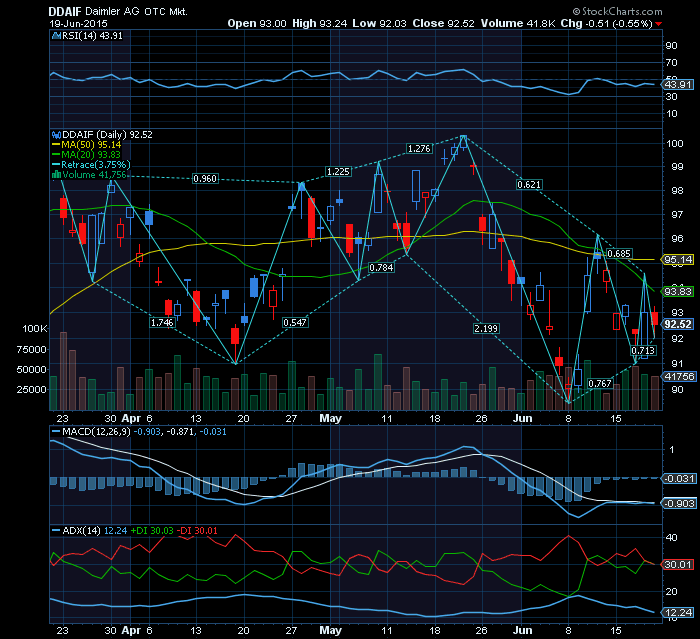Viewport: 700px width, 639px height.
Task: Click the RSI 70 axis level label
Action: (671, 63)
